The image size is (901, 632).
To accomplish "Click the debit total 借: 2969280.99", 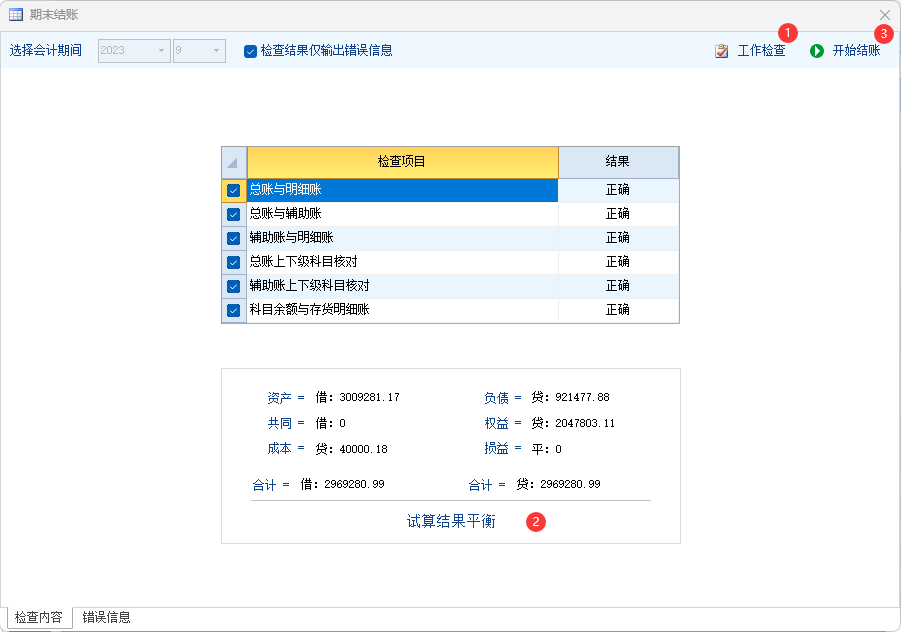I will [342, 484].
